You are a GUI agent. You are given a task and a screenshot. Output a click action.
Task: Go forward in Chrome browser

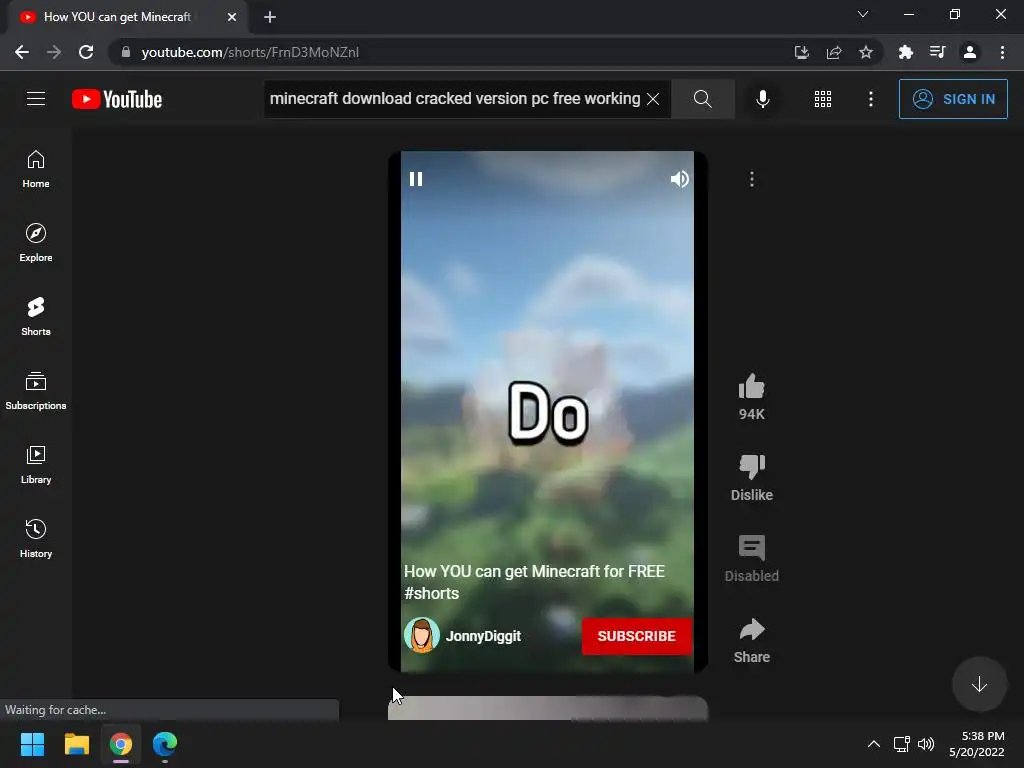[54, 52]
